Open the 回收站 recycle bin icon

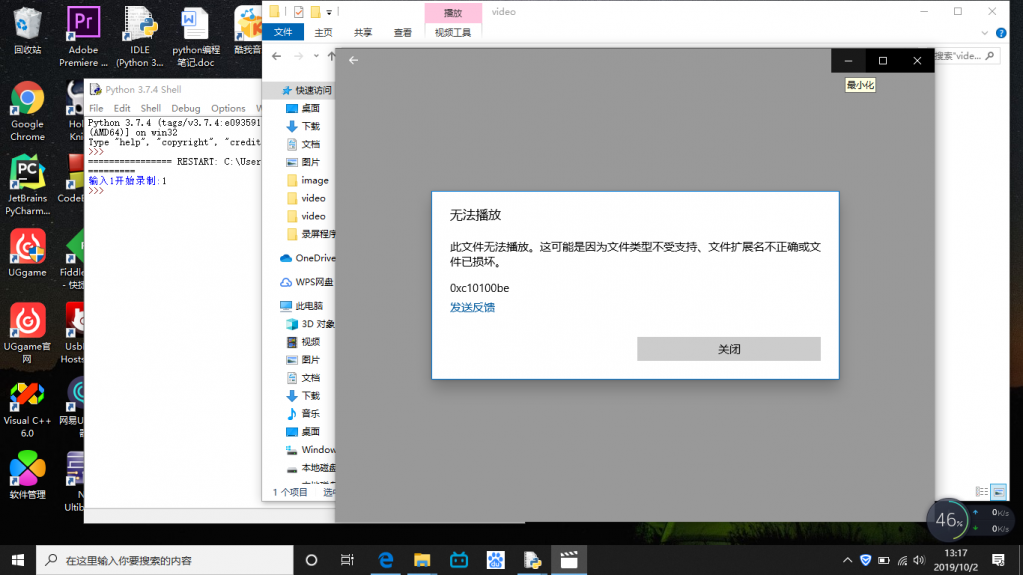coord(27,30)
